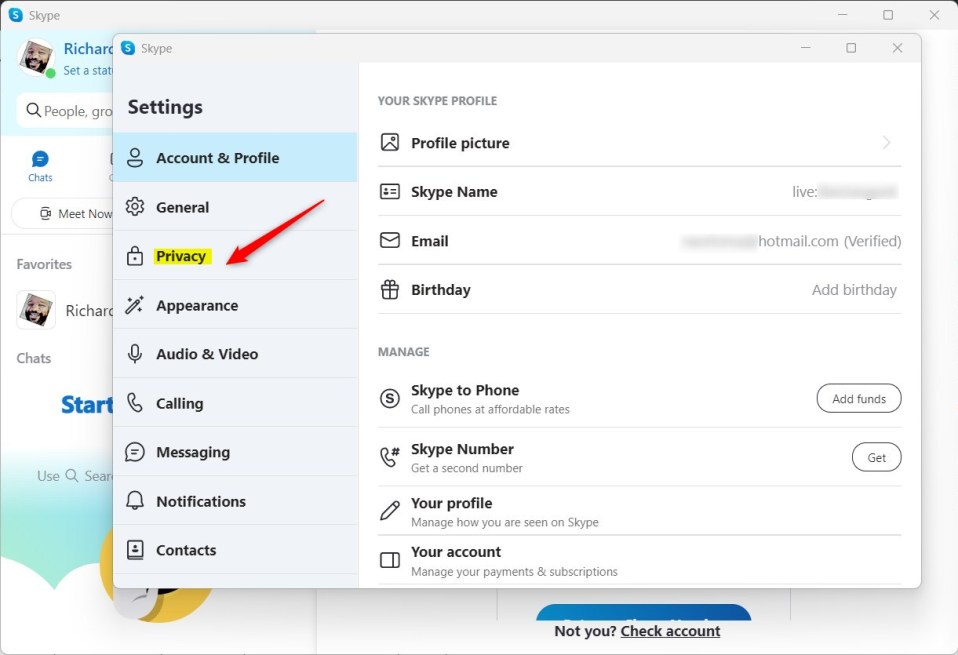Screen dimensions: 958x655
Task: Open Appearance settings
Action: pos(235,305)
